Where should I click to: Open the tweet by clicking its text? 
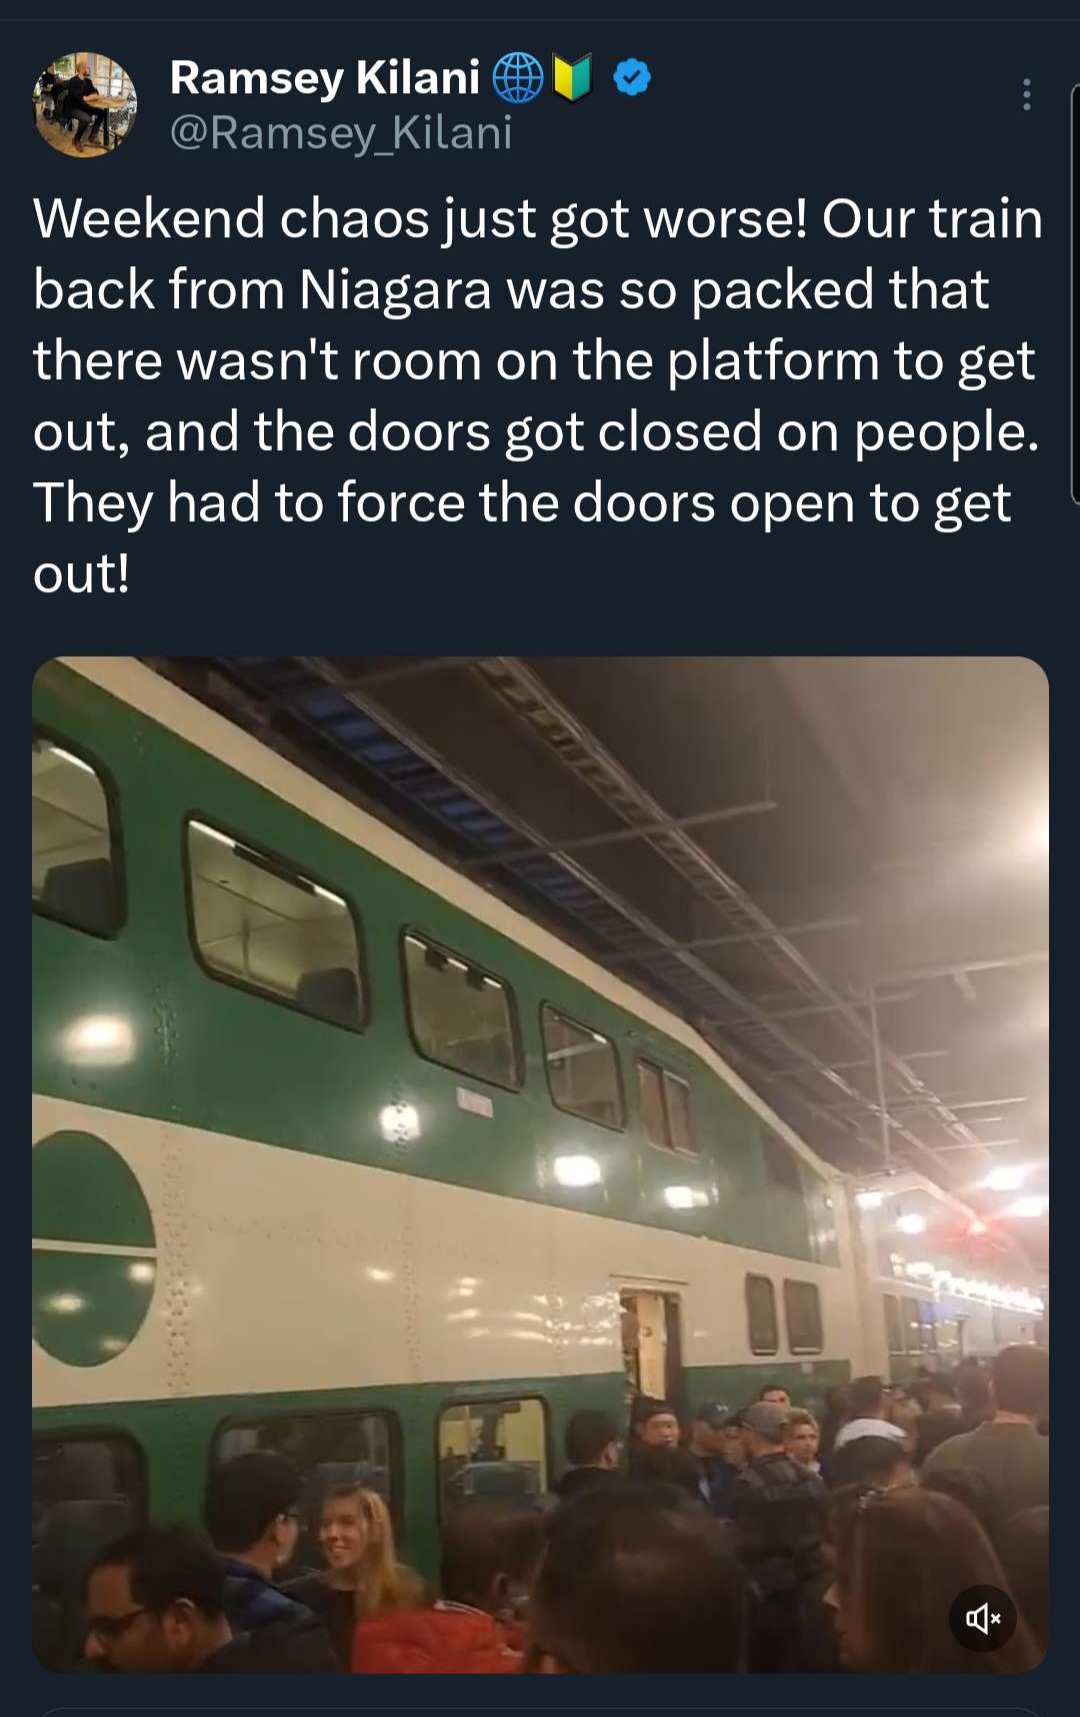(538, 396)
